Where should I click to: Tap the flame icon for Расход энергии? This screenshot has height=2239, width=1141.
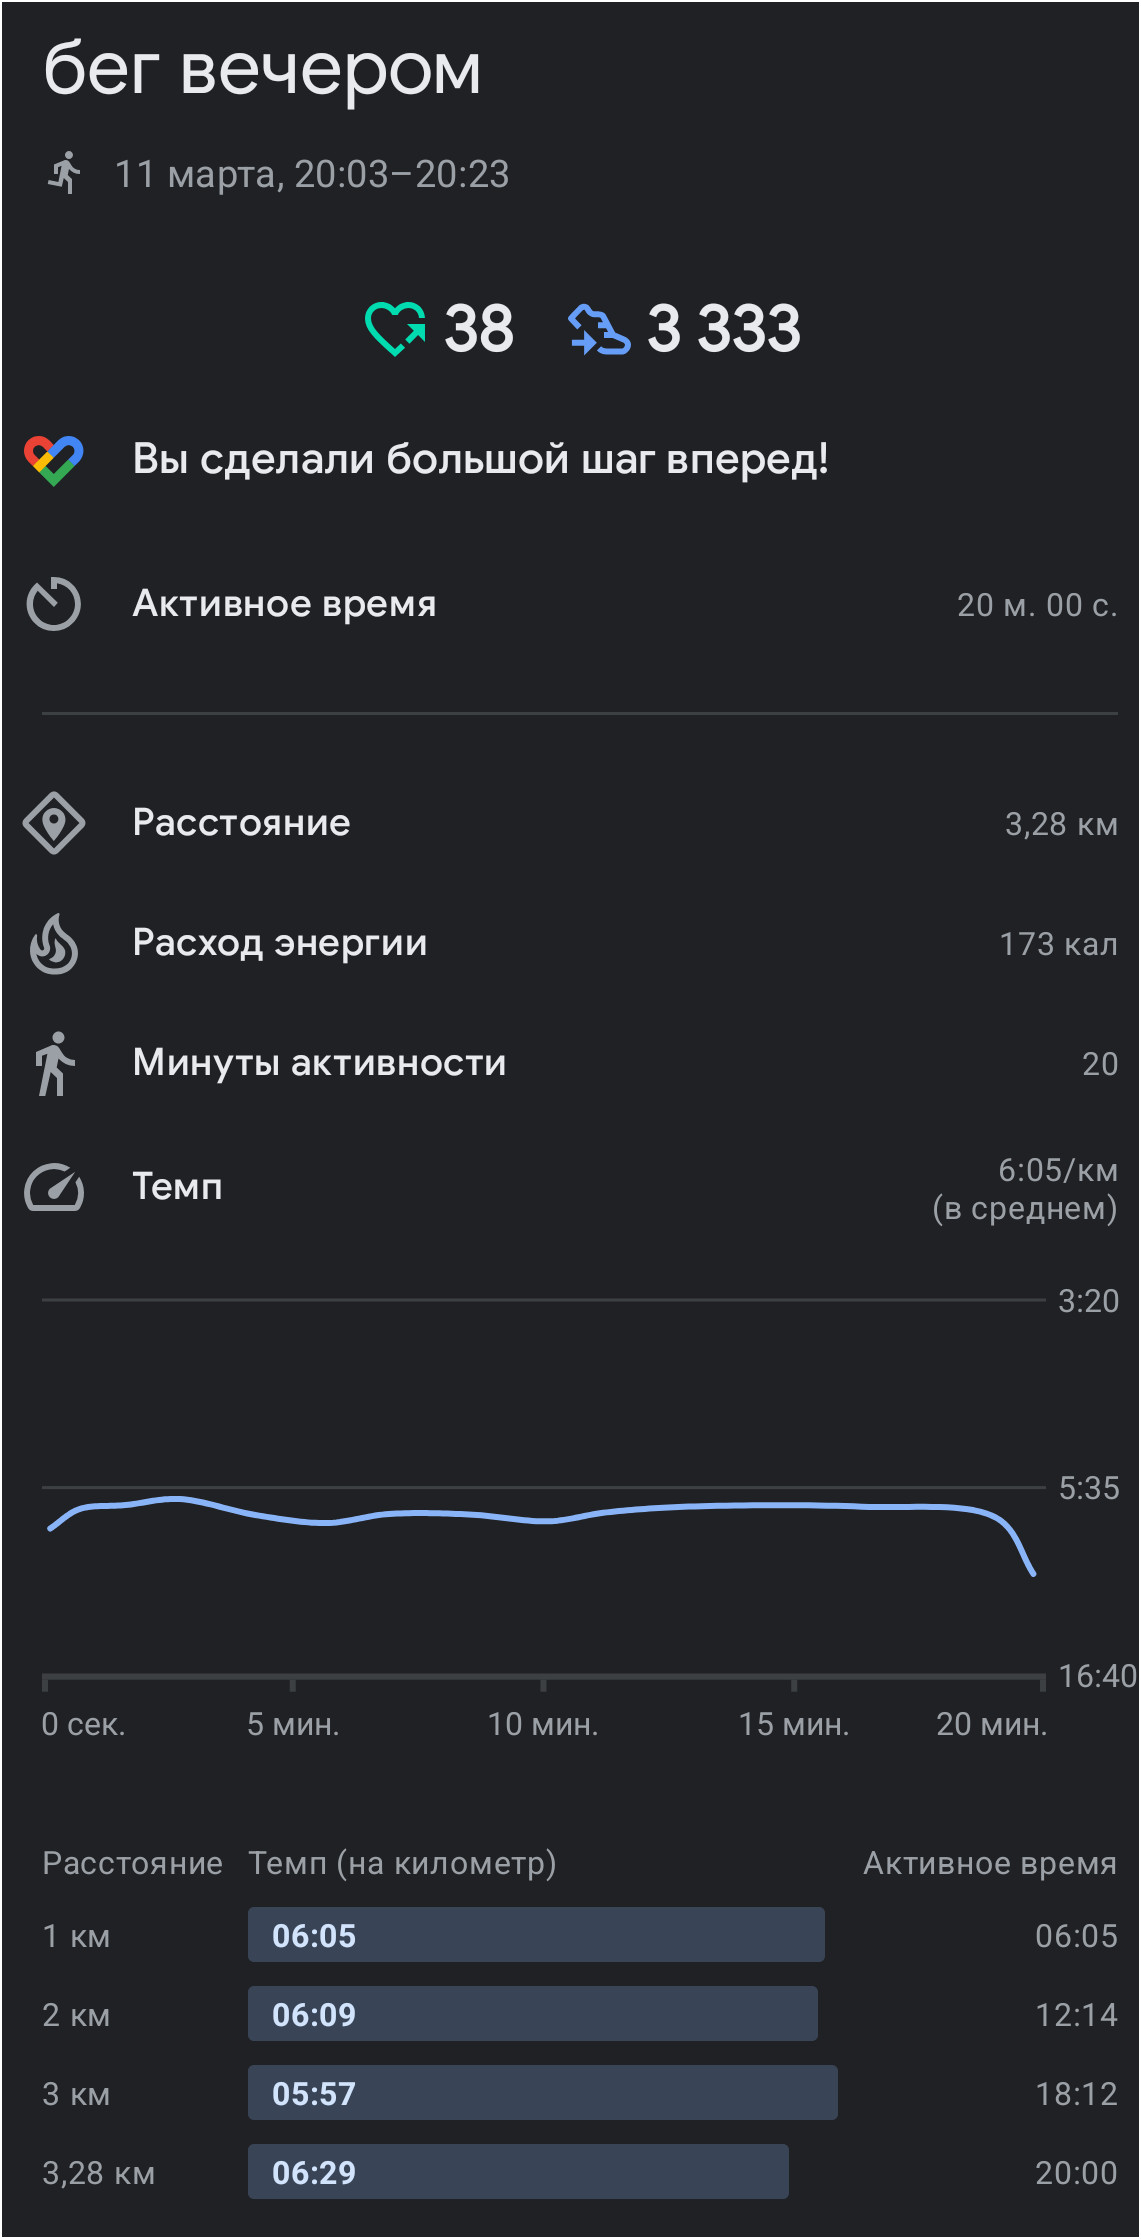(54, 943)
